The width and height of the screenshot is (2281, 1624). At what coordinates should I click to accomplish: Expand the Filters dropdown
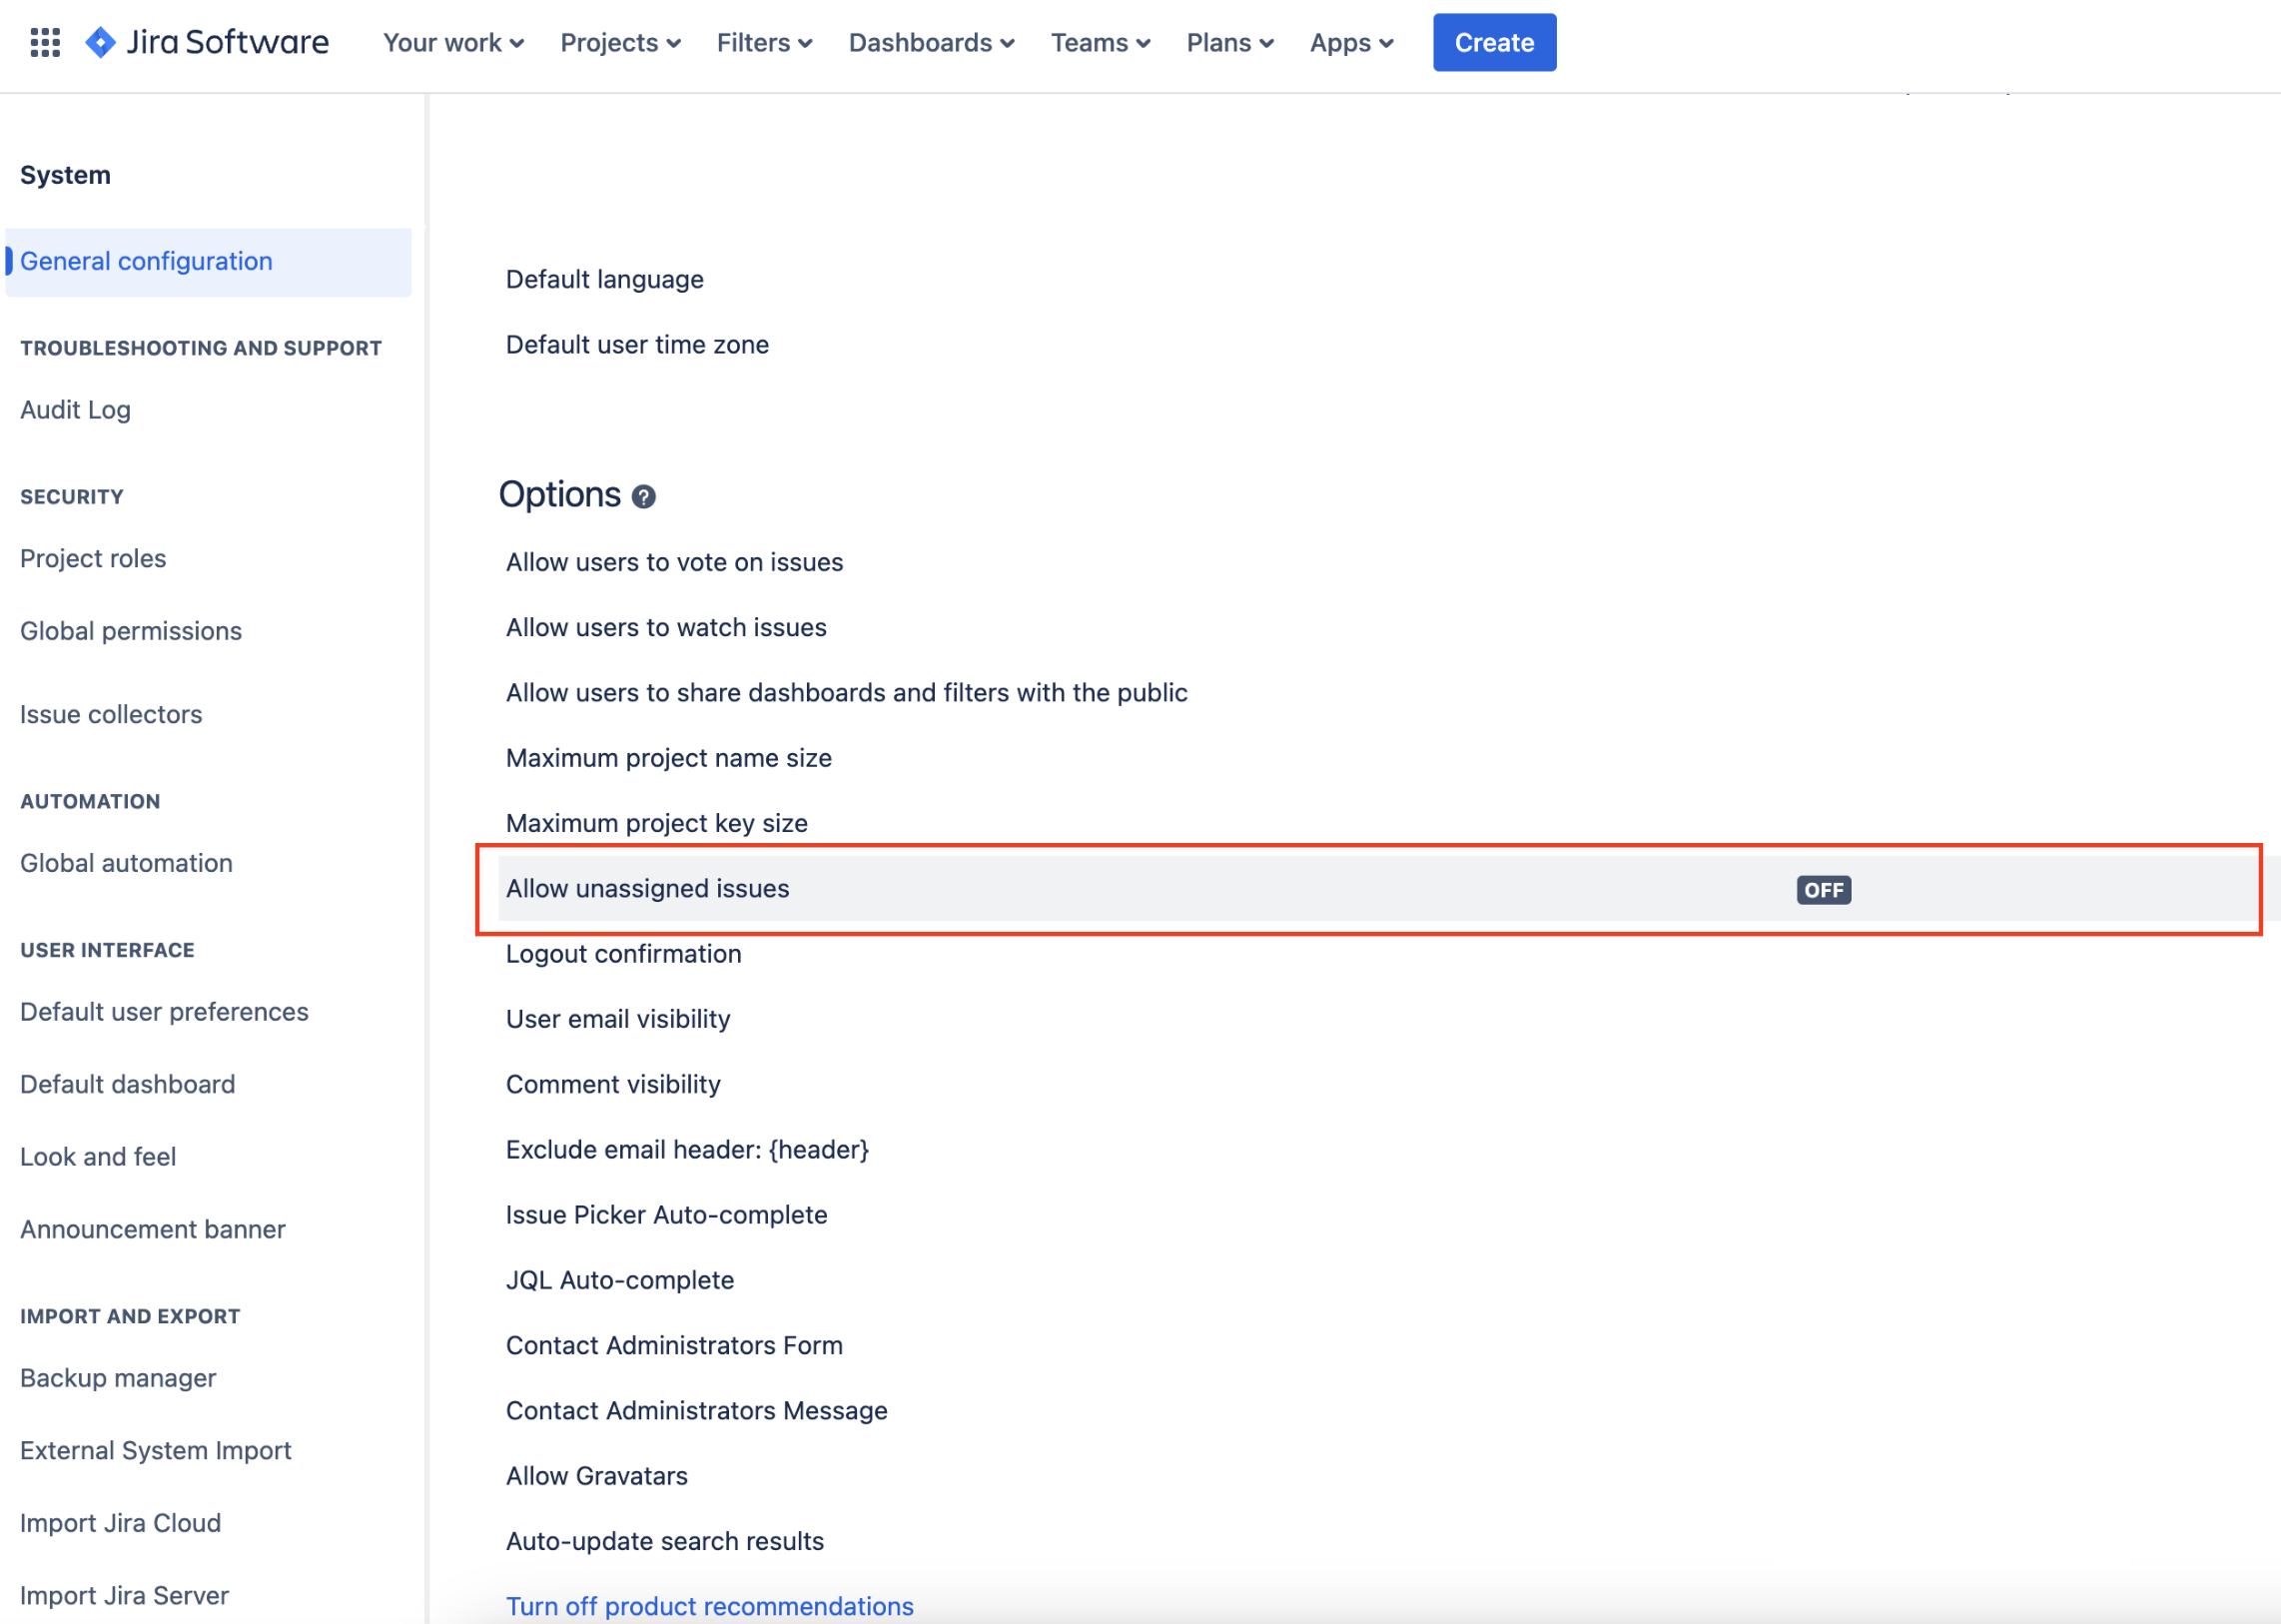pos(764,42)
